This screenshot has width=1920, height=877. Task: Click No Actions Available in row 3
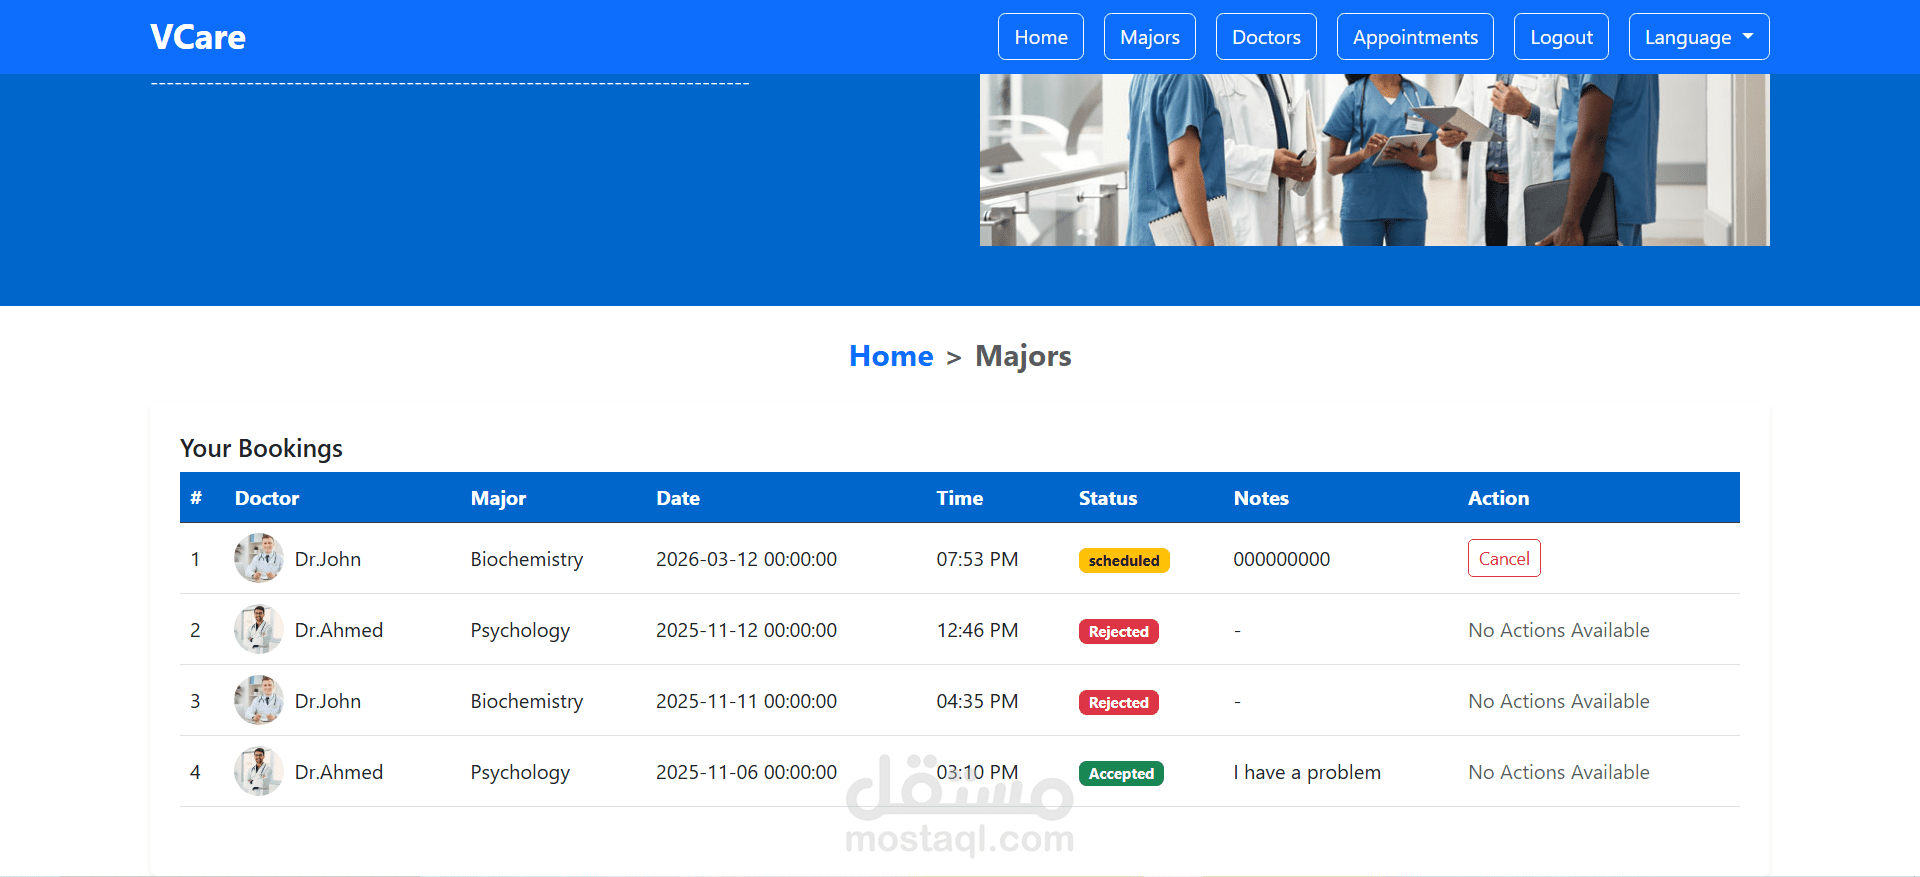point(1559,701)
